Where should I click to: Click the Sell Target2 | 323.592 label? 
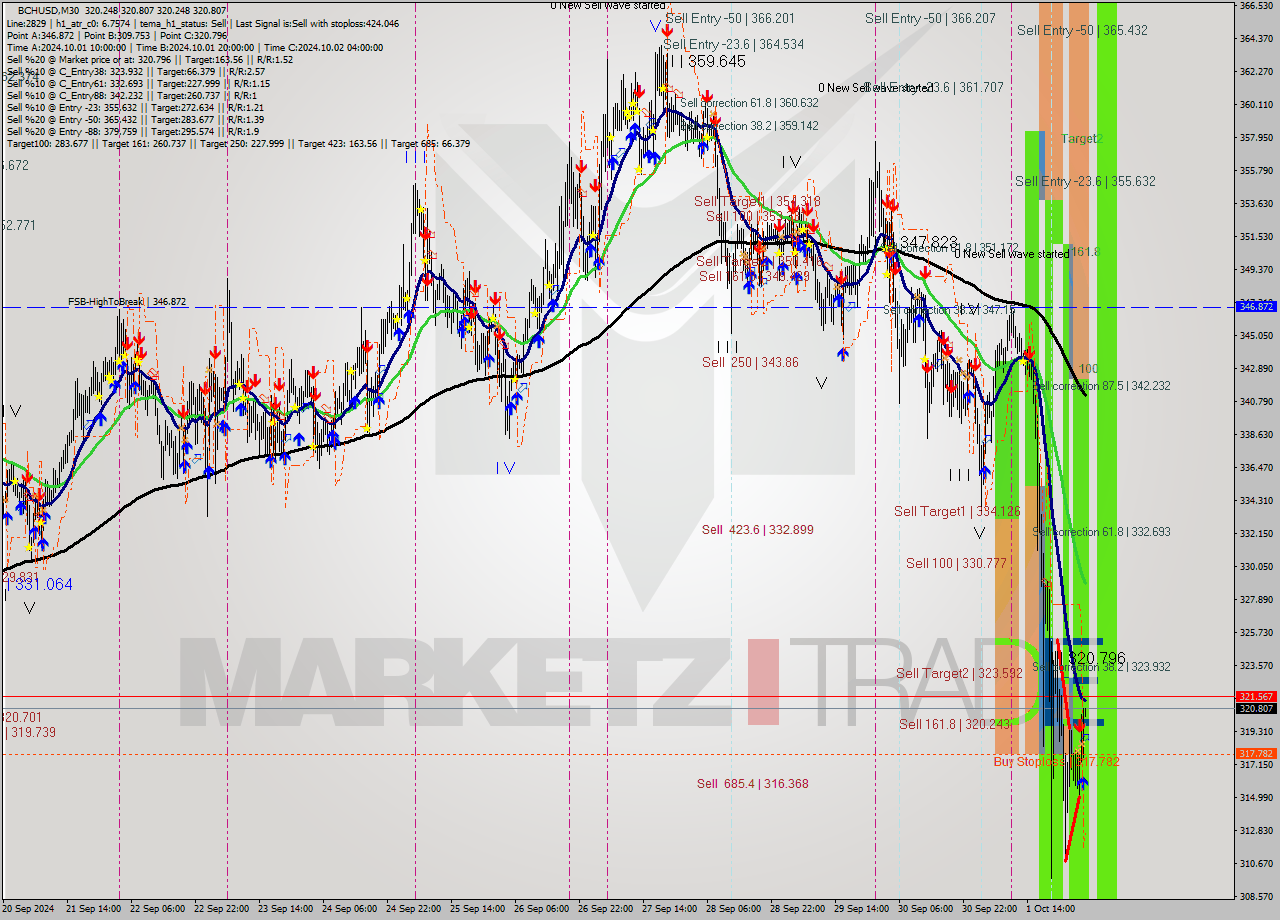tap(959, 673)
